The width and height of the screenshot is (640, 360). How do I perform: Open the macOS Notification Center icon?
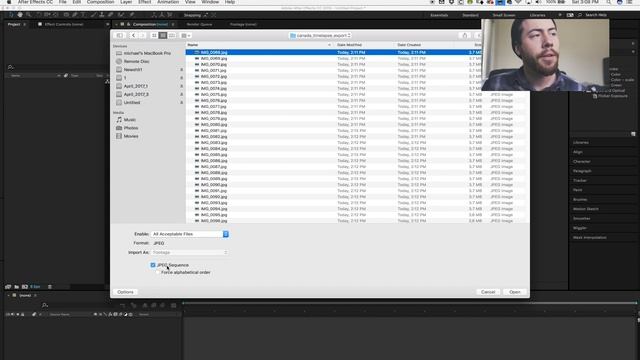tap(630, 2)
